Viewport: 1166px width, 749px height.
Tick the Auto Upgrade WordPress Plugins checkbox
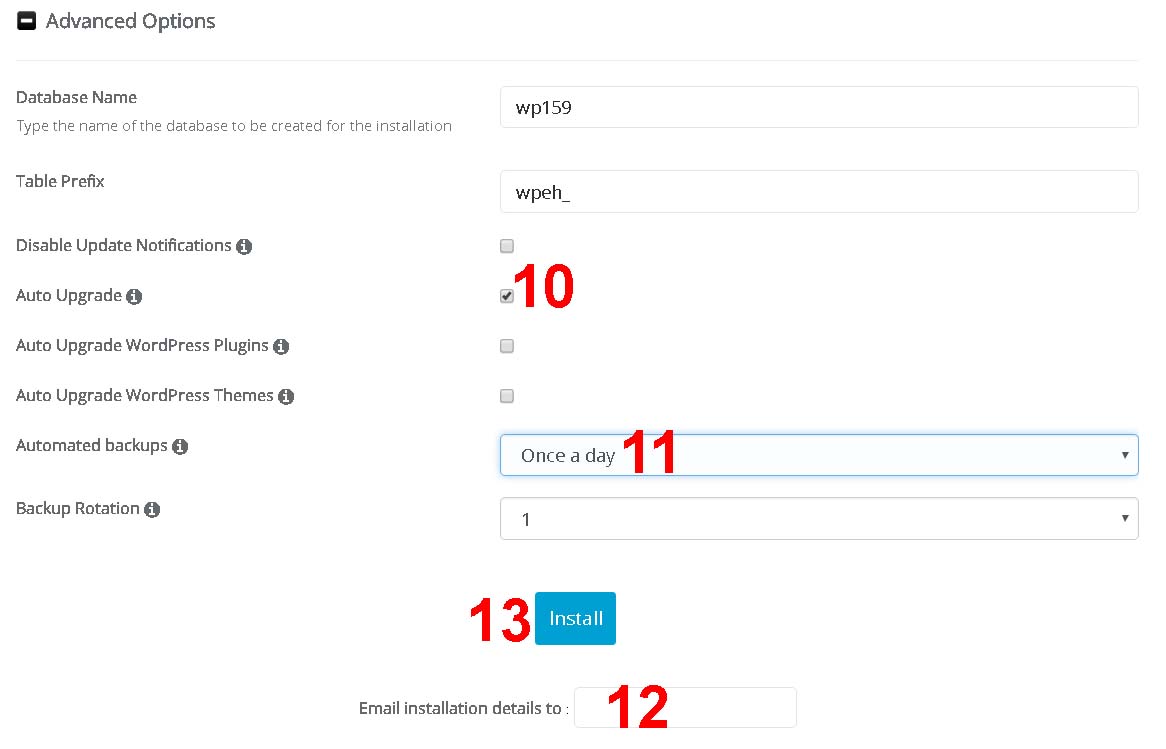507,346
